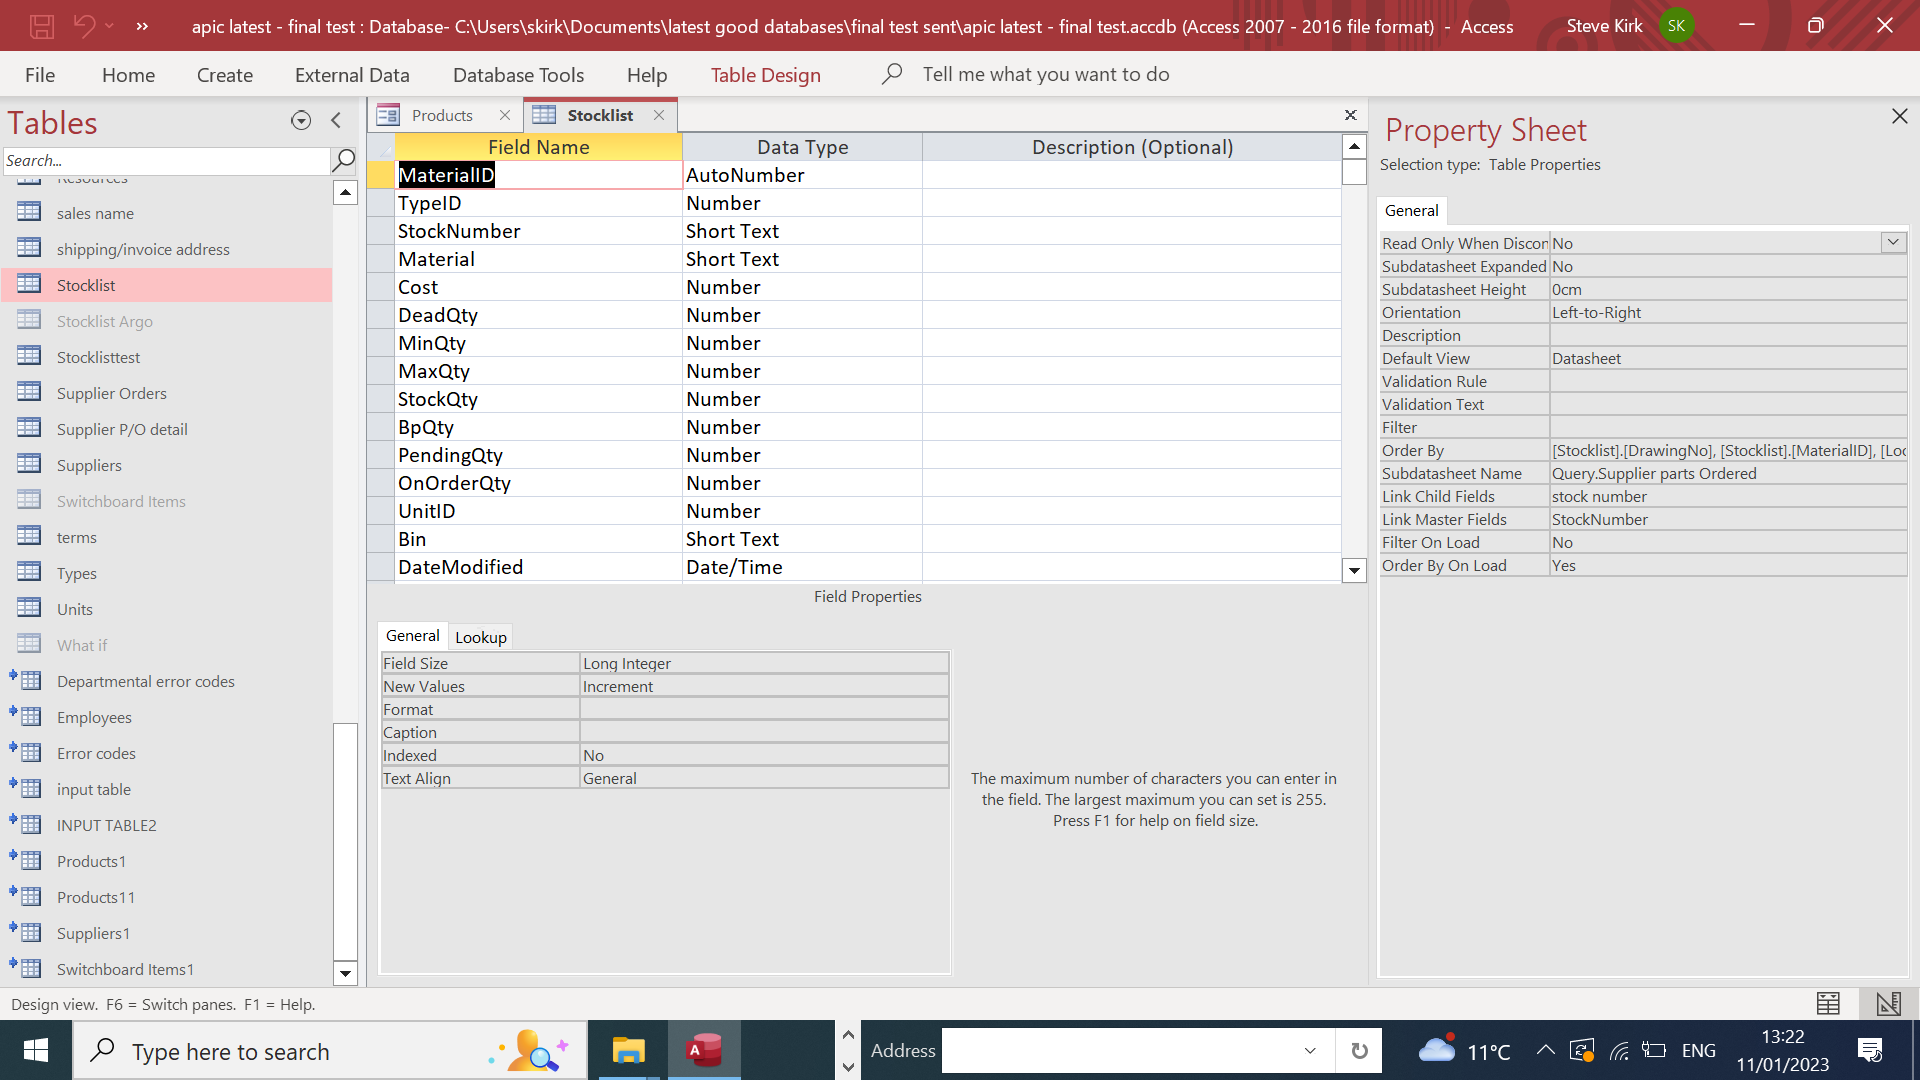Click the Data Type cell for Cost
1920x1080 pixels.
(x=802, y=287)
